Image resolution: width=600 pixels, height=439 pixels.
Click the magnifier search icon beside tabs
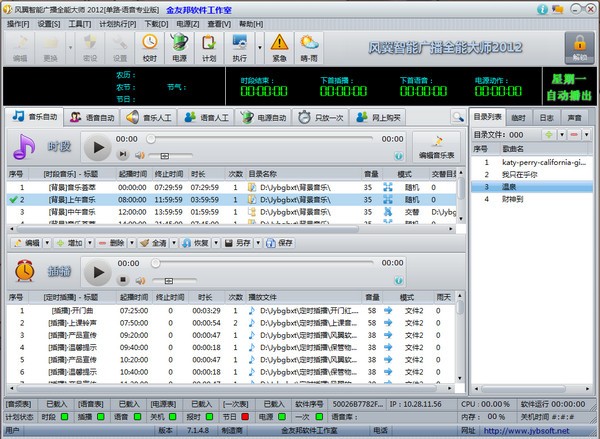pos(458,117)
